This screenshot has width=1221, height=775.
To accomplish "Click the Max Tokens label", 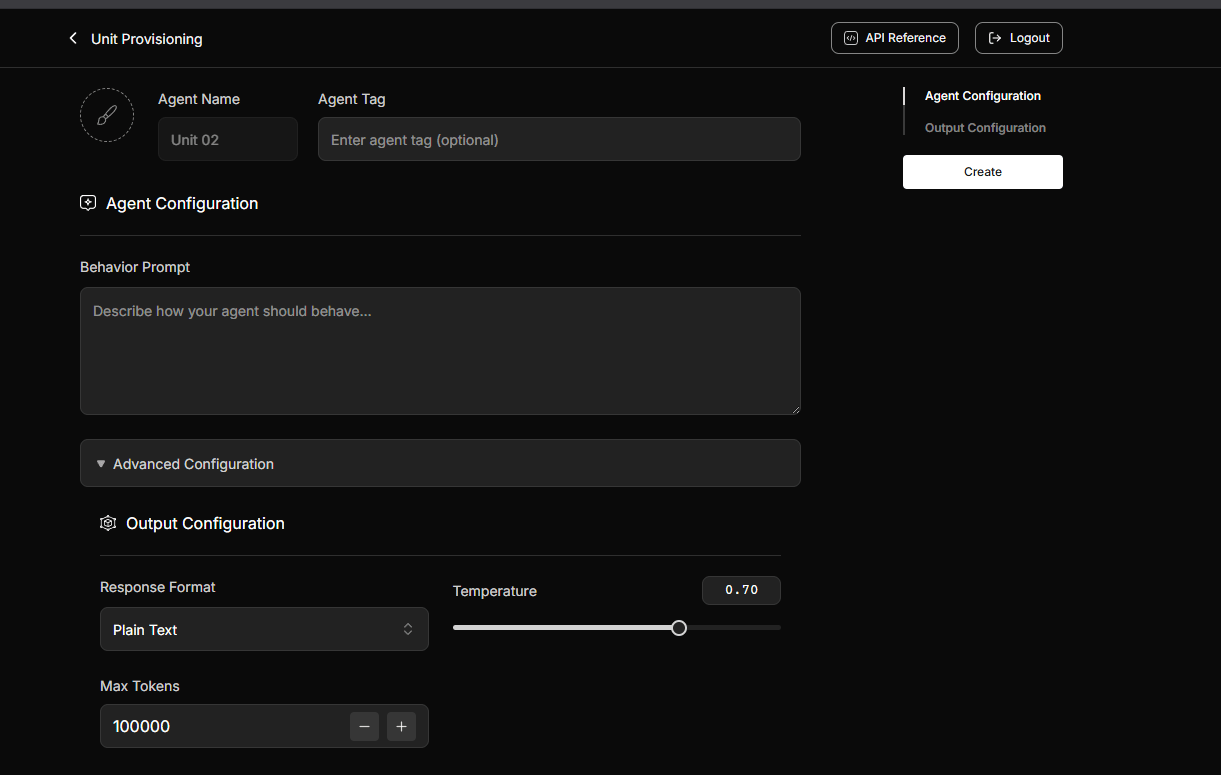I will click(x=140, y=686).
